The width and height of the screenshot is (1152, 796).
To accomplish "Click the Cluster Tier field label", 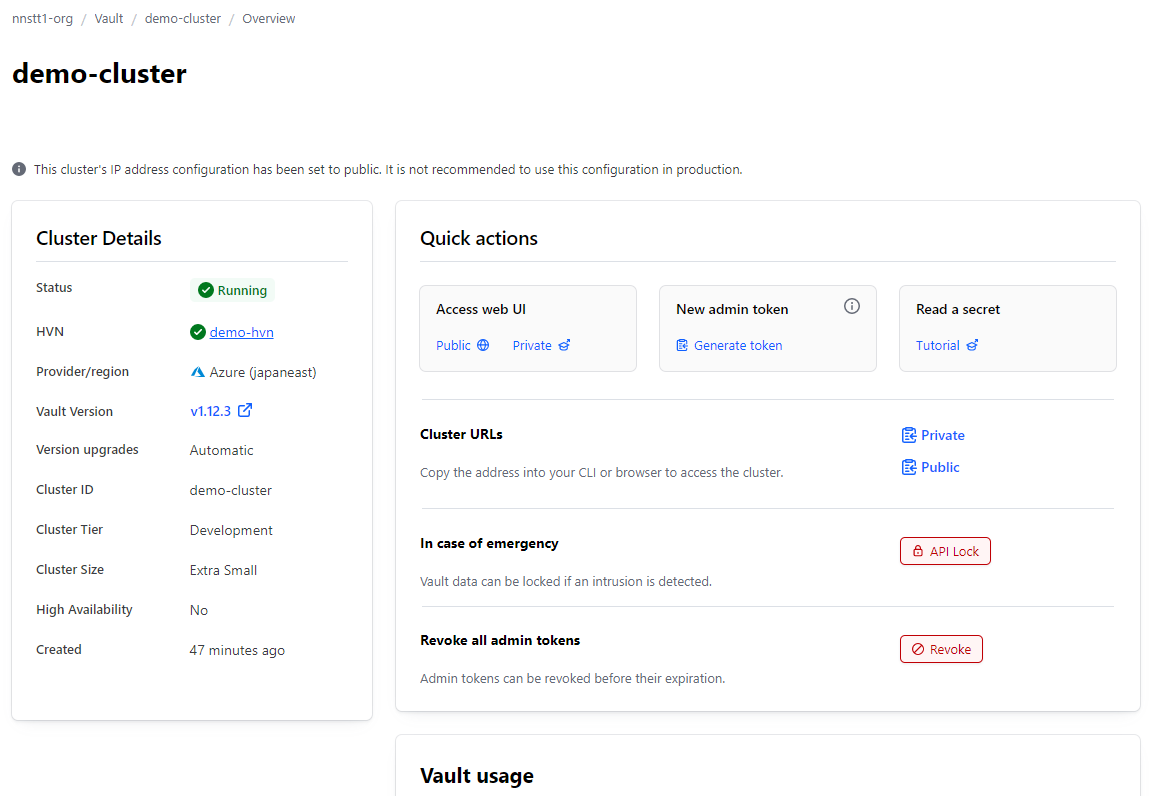I will 69,529.
